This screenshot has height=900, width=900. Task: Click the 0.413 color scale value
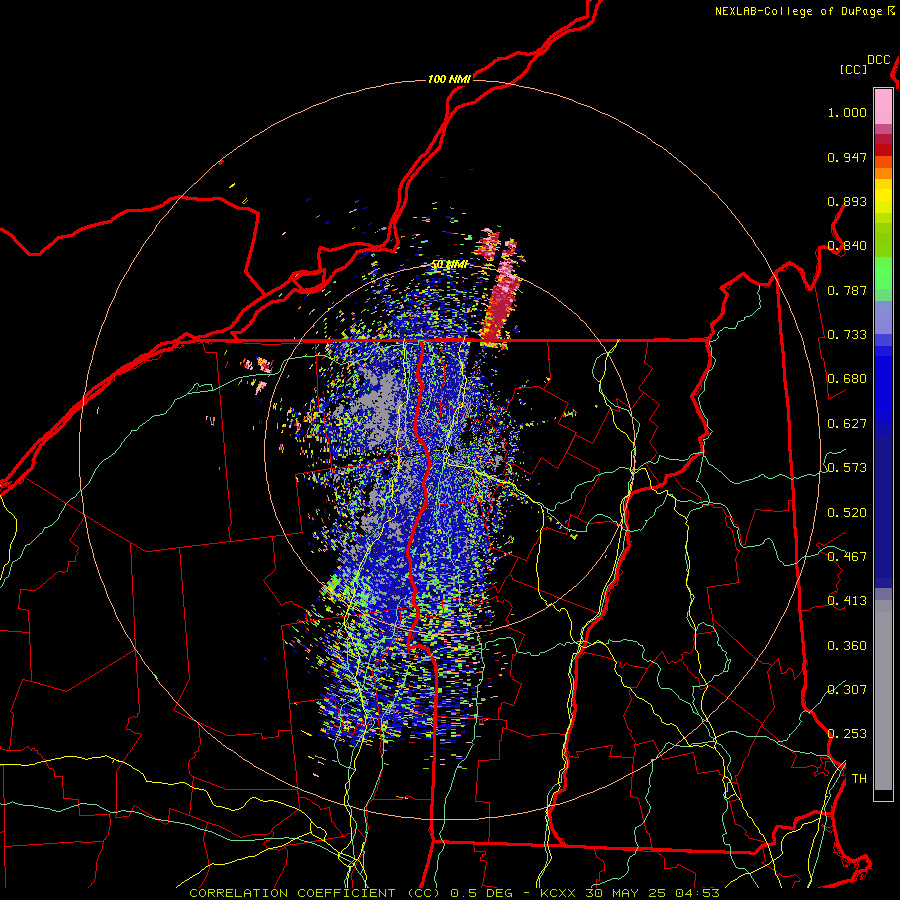pyautogui.click(x=847, y=601)
